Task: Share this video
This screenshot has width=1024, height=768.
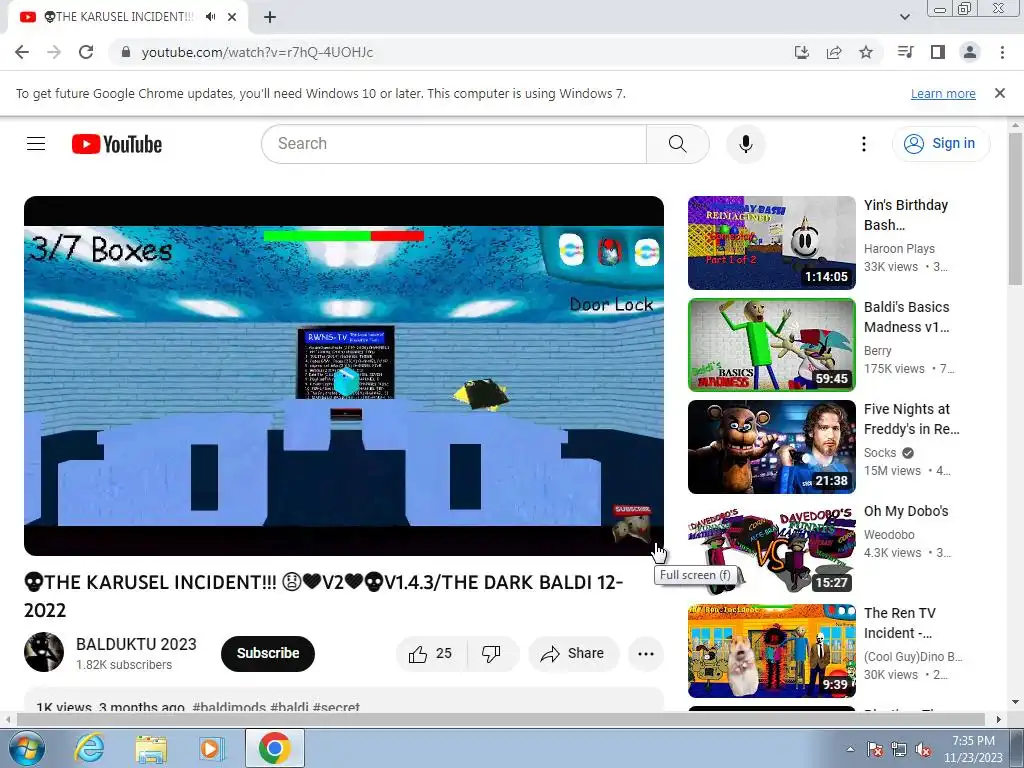Action: (x=573, y=653)
